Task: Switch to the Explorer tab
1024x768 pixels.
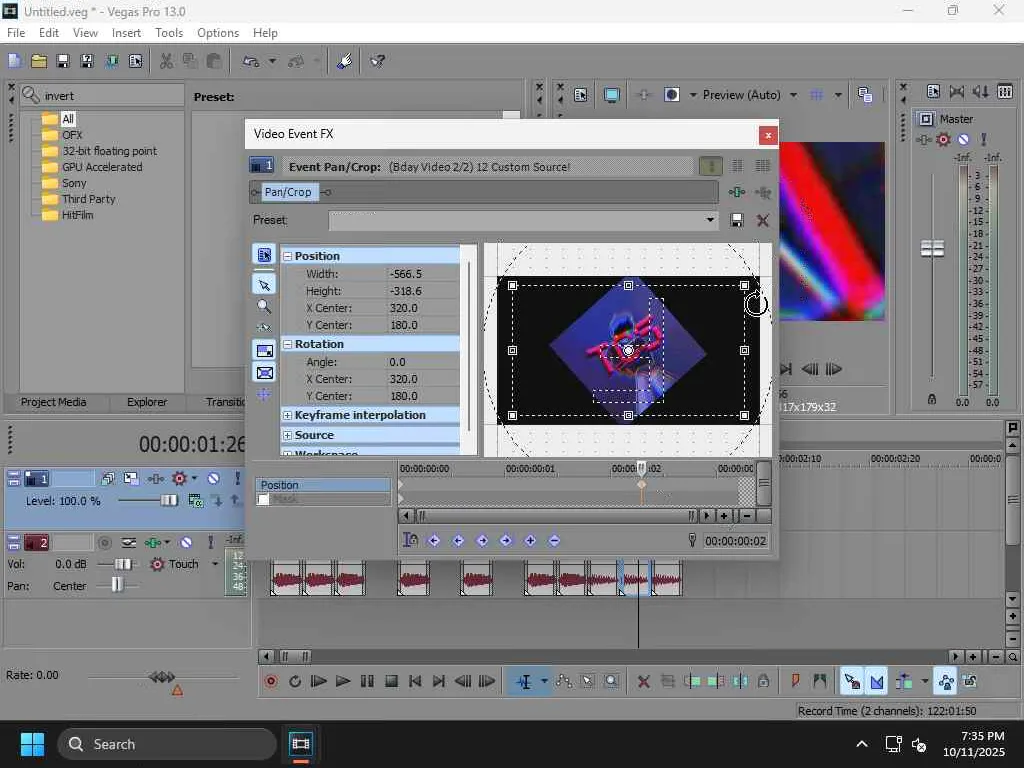Action: (147, 402)
